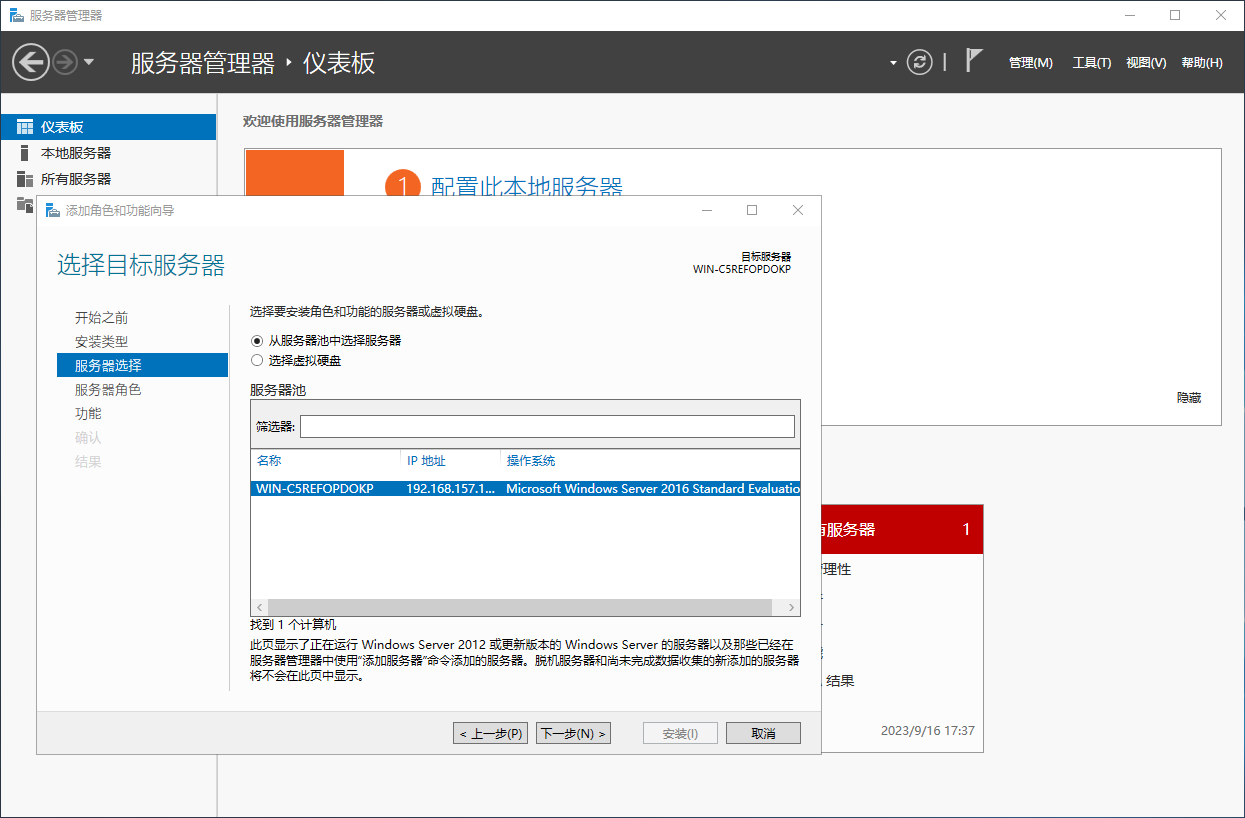Go to the 功能 wizard step
The height and width of the screenshot is (818, 1245).
coord(88,414)
